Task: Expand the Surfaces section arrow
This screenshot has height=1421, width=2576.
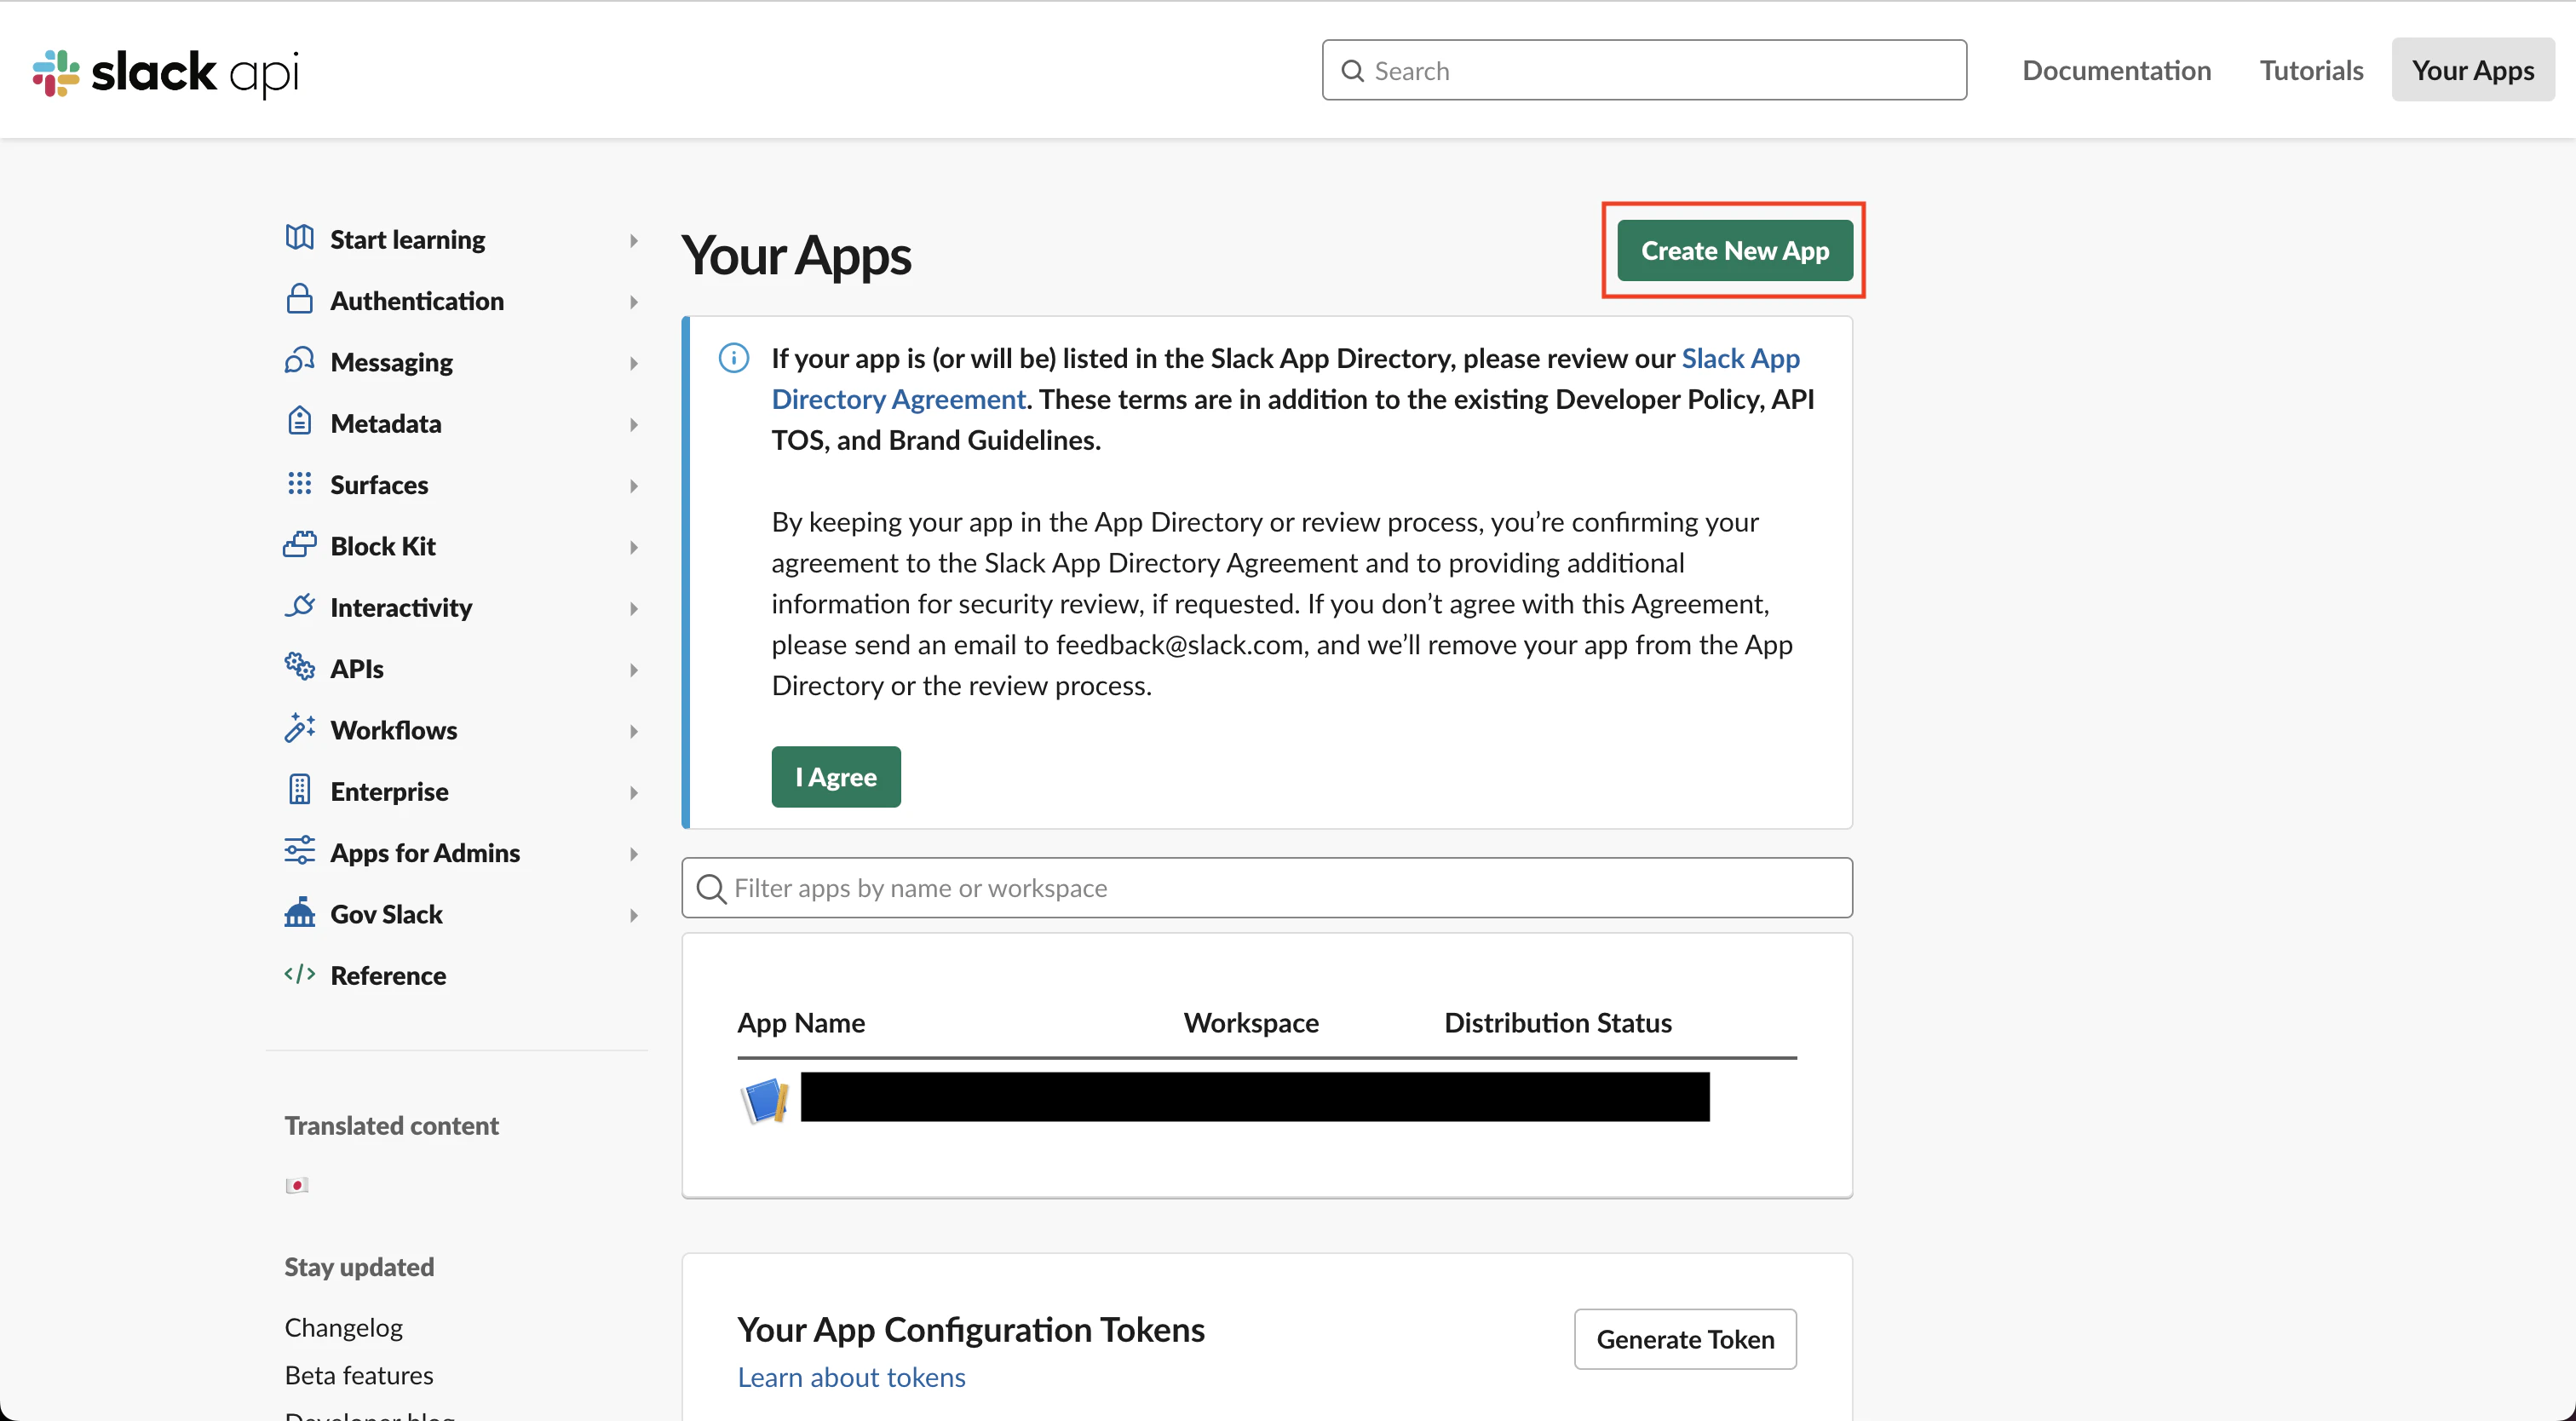Action: (633, 485)
